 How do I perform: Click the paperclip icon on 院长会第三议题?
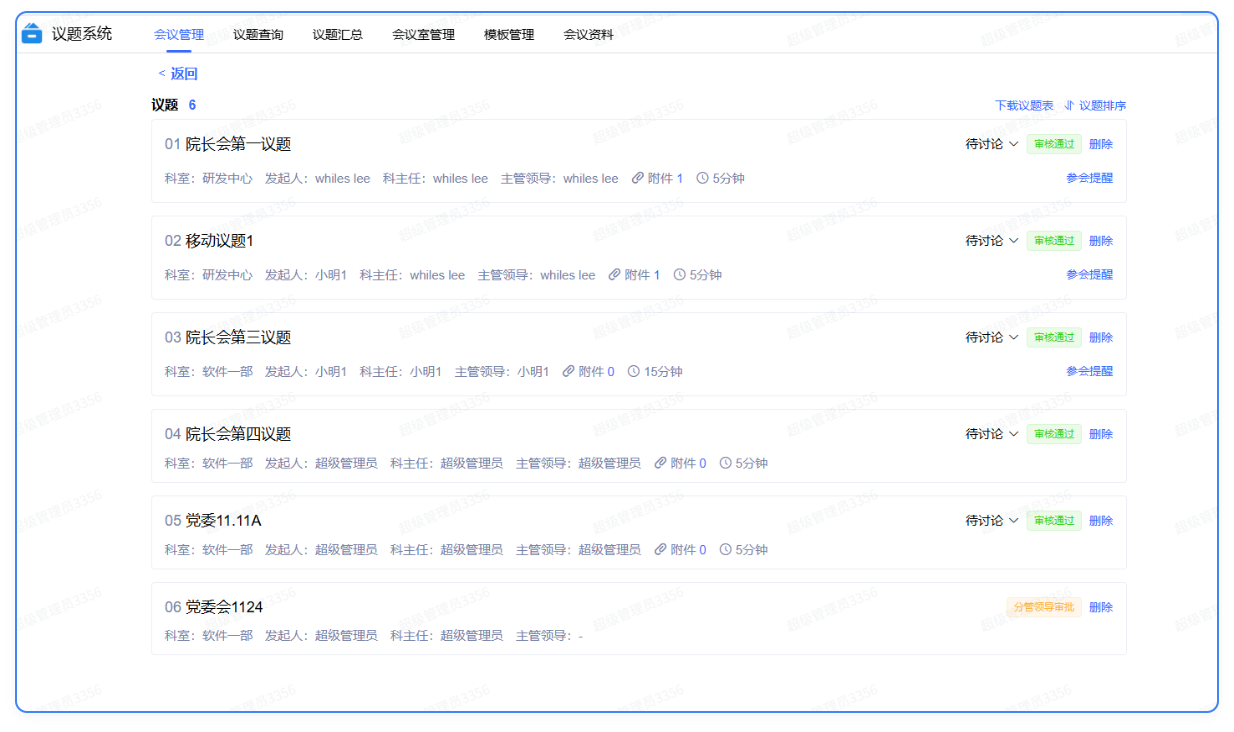point(569,371)
